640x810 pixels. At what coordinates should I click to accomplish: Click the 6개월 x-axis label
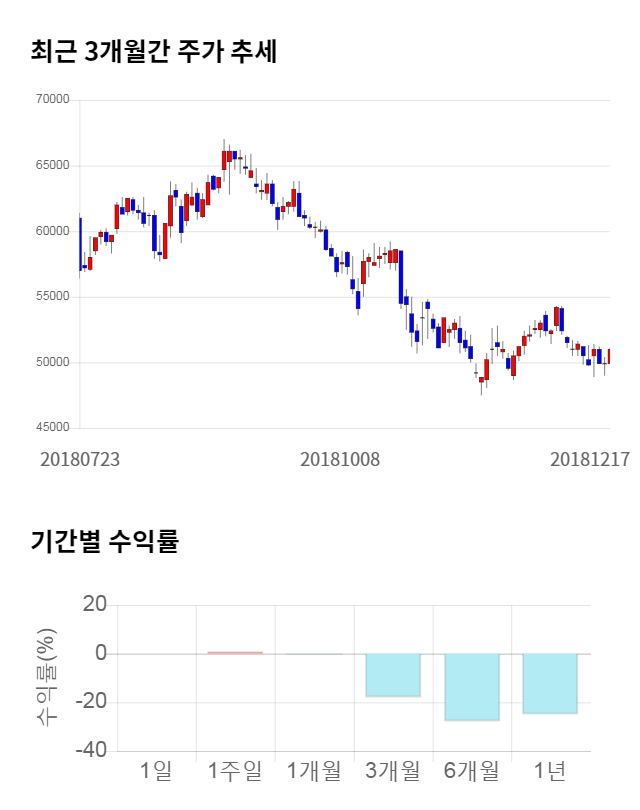472,771
